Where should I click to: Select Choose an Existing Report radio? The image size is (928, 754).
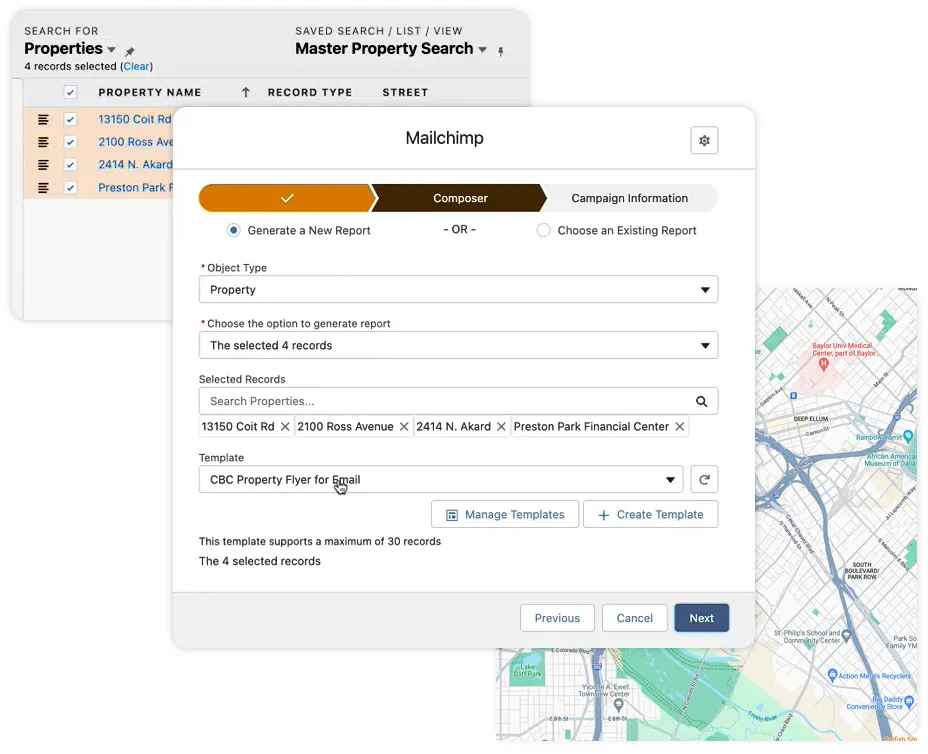click(x=543, y=230)
